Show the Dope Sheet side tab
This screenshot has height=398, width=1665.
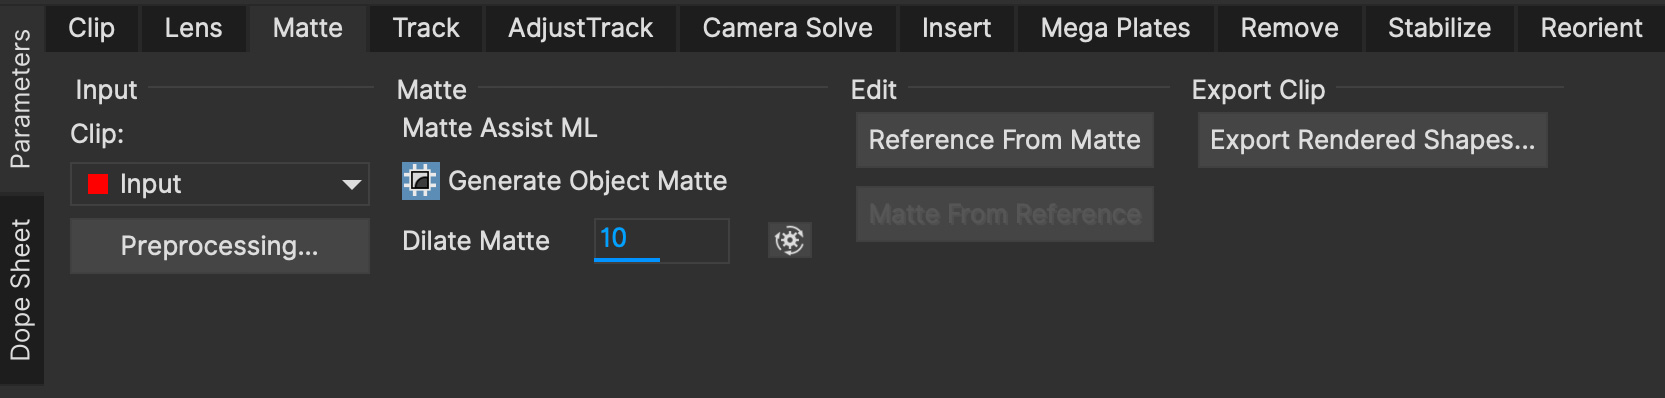(x=21, y=289)
